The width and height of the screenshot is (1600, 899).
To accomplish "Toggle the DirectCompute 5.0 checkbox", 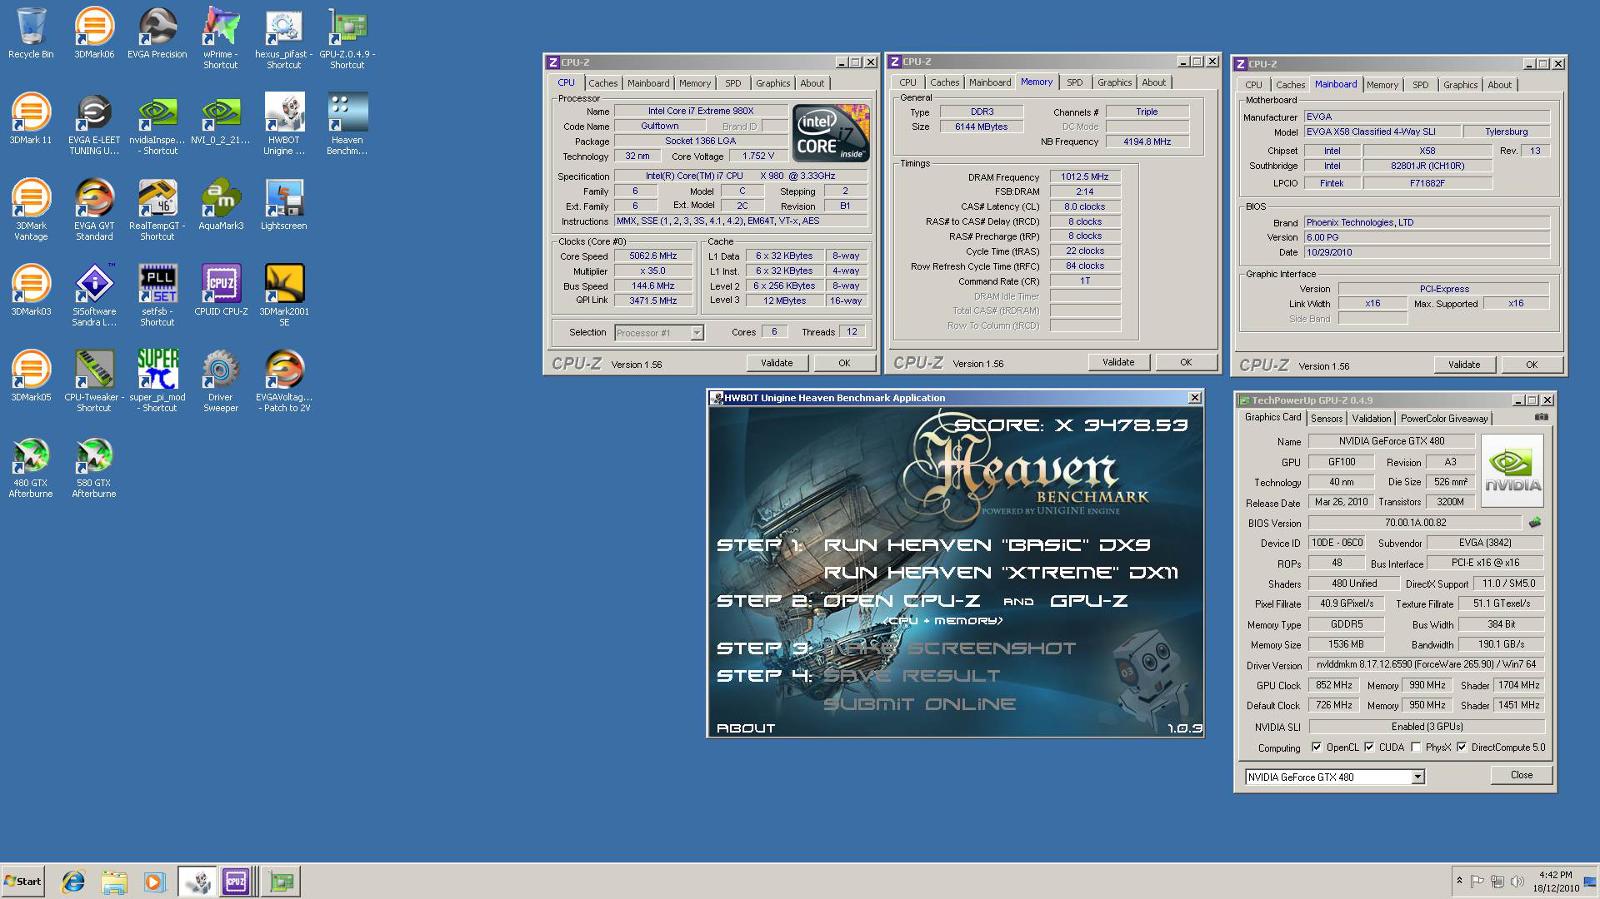I will point(1461,747).
